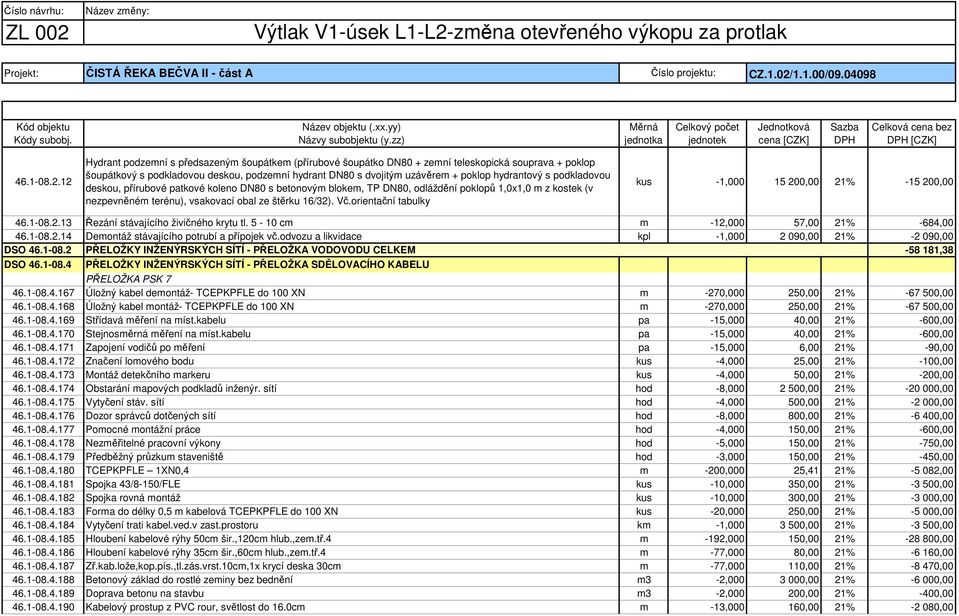Click 'Značení lomového bodu' item
This screenshot has width=959, height=616.
tap(139, 361)
